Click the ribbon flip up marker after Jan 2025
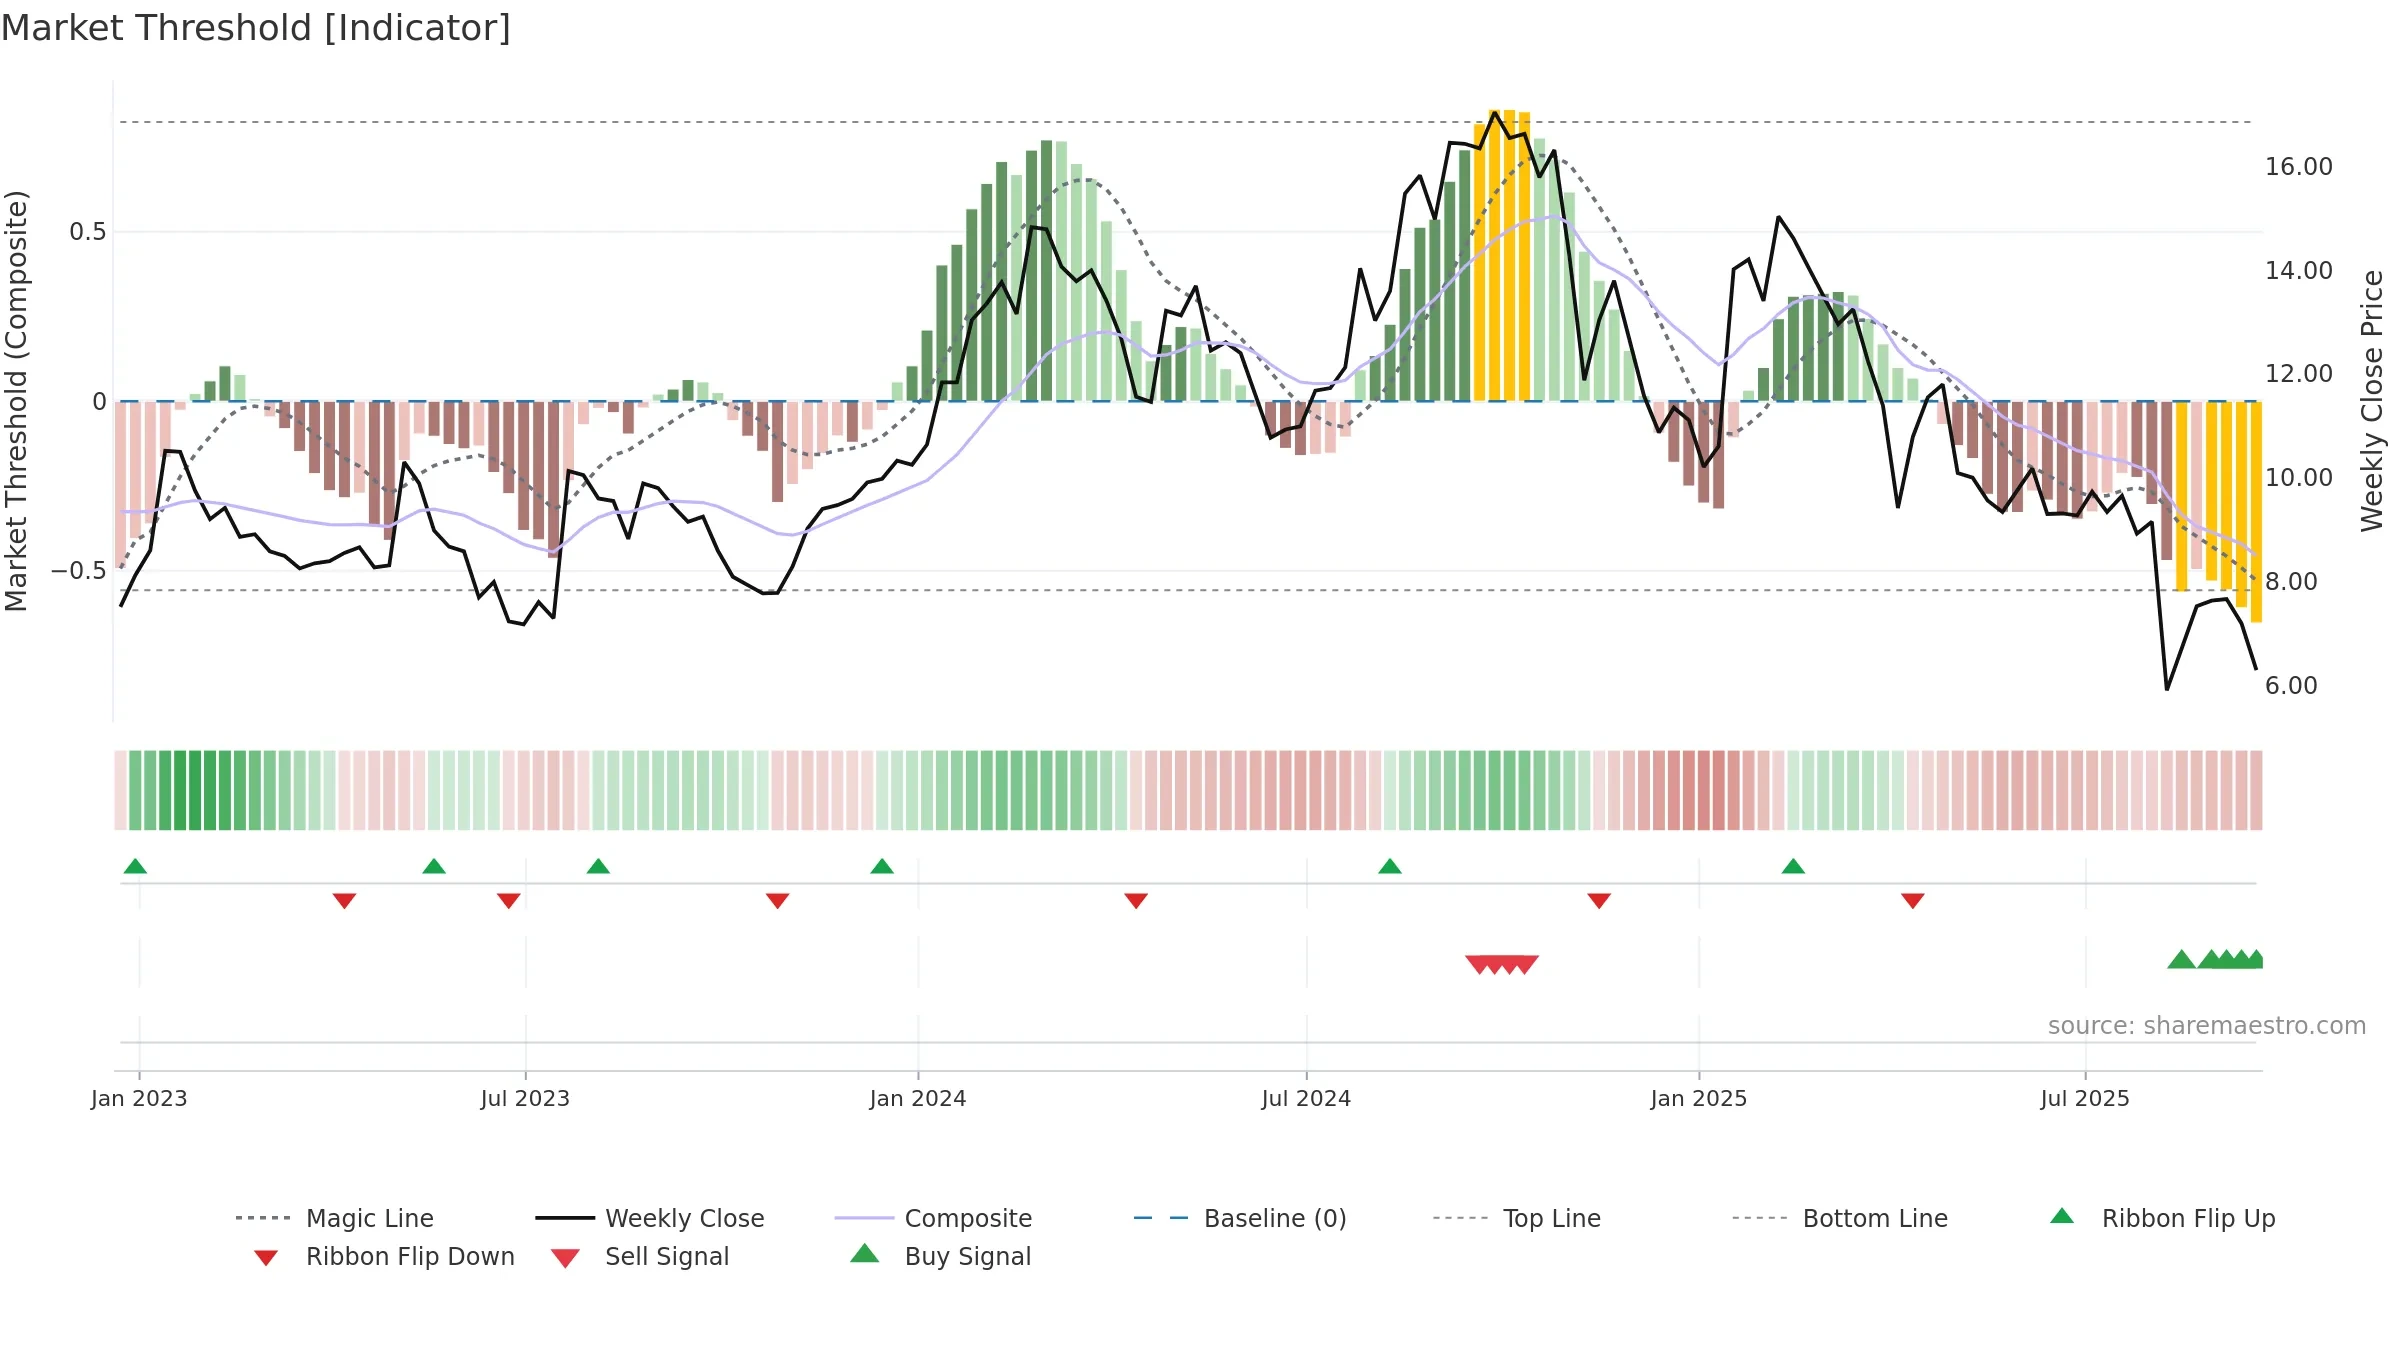 (1793, 866)
